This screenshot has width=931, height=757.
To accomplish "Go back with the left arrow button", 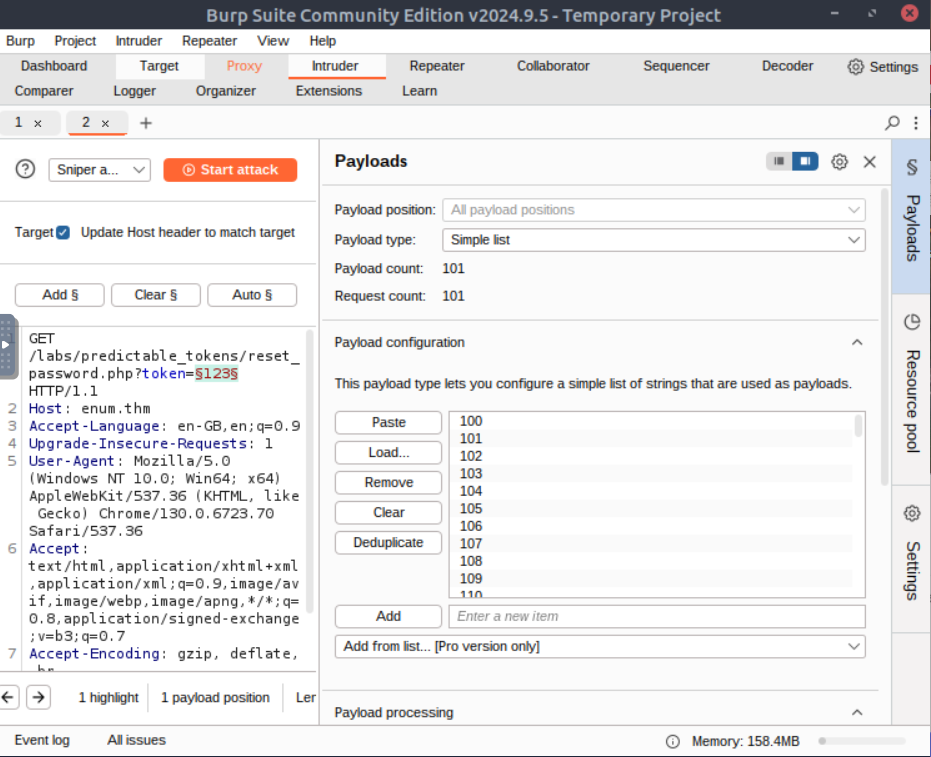I will point(9,697).
